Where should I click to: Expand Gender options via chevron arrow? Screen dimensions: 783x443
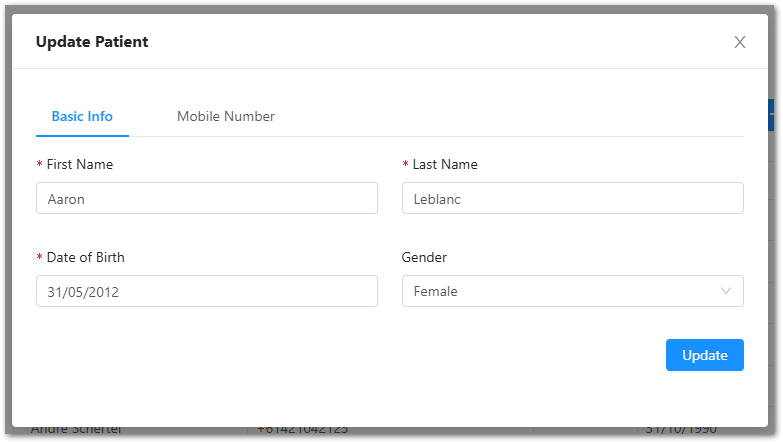point(726,291)
